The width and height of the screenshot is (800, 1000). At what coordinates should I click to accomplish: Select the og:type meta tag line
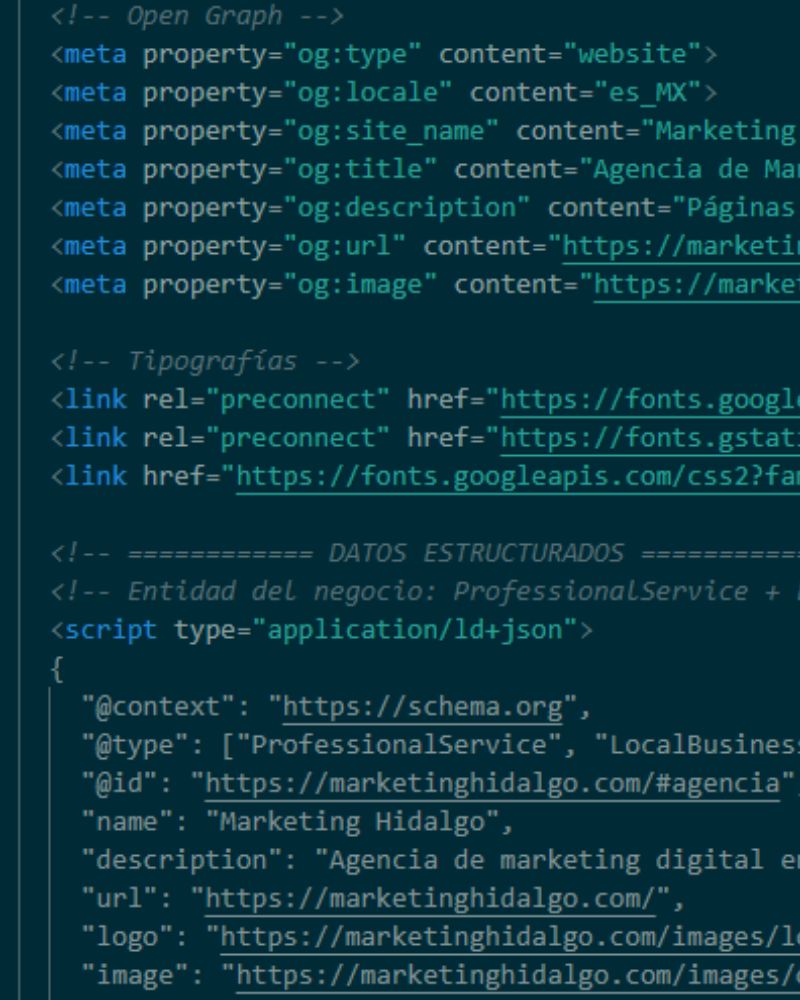[x=384, y=54]
